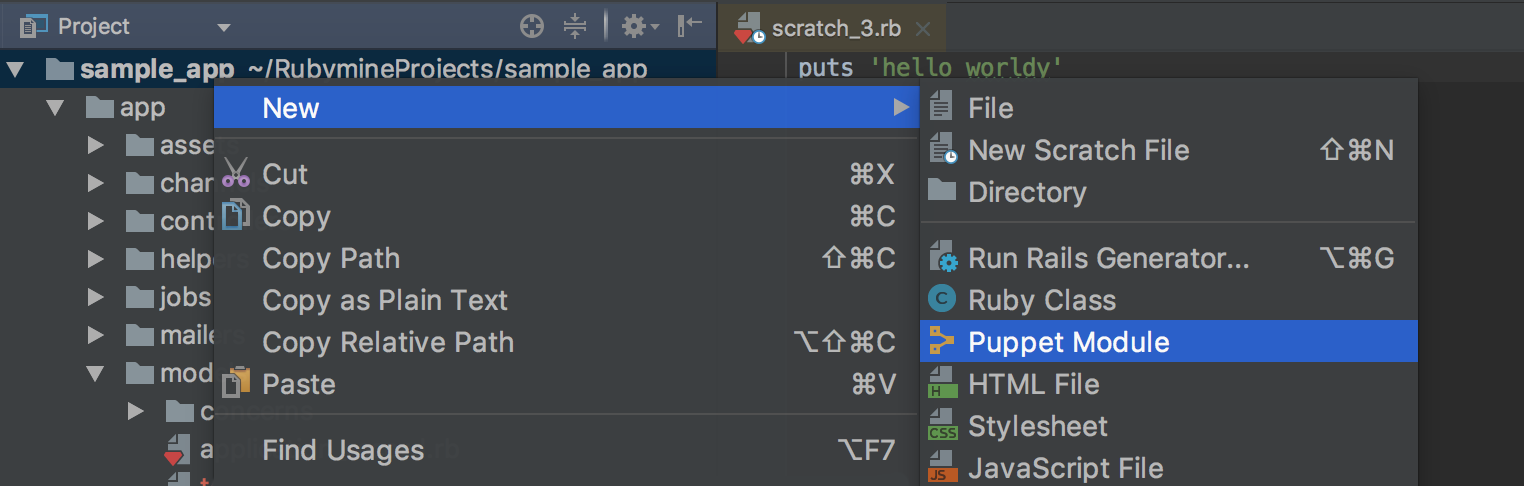
Task: Click the Paste clipboard icon
Action: click(236, 383)
